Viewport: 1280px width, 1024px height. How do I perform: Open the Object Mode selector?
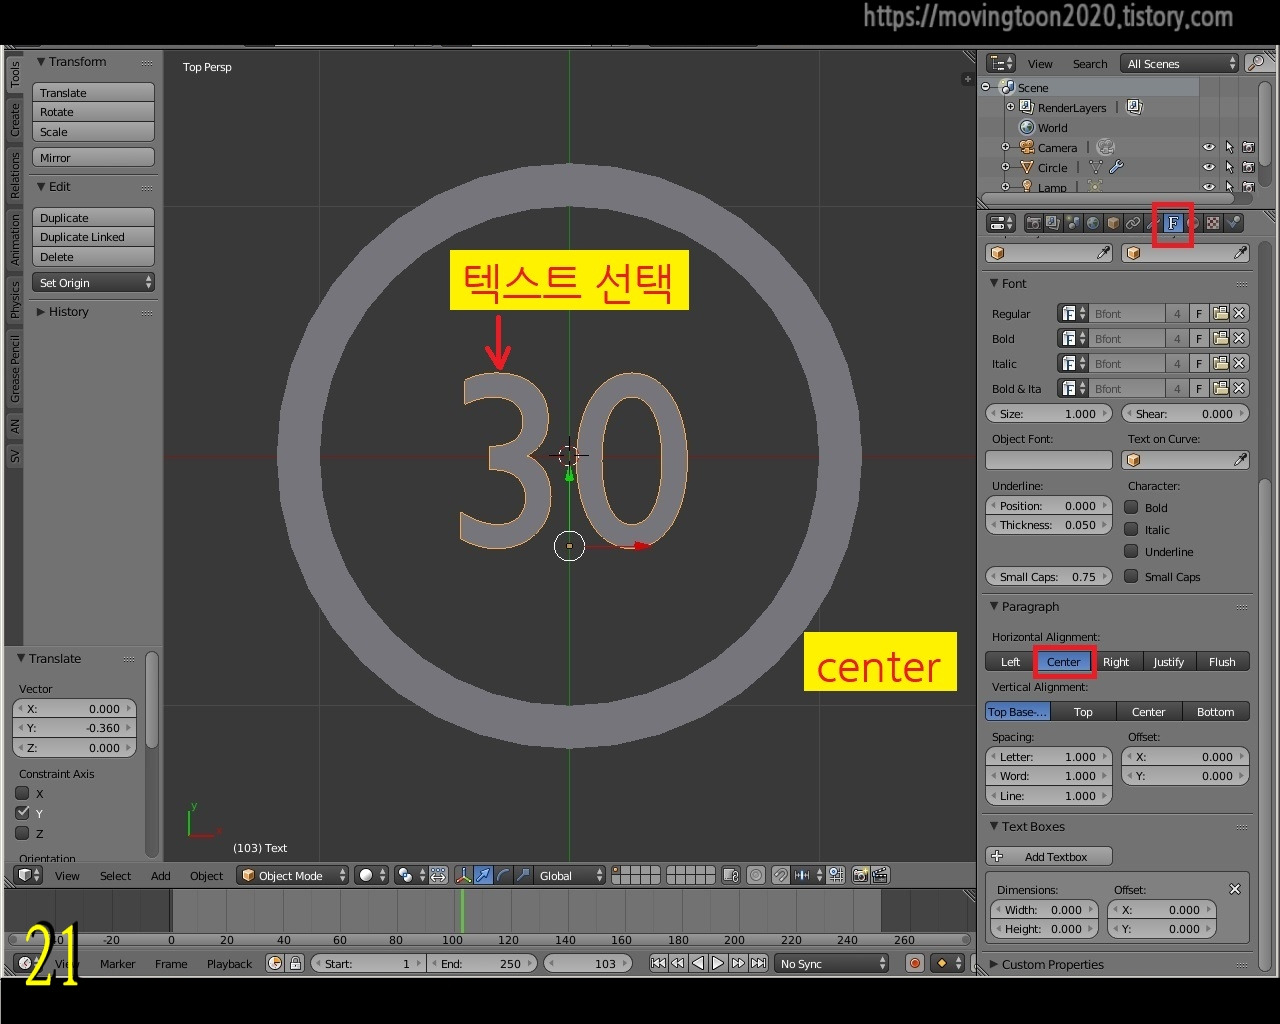point(293,875)
